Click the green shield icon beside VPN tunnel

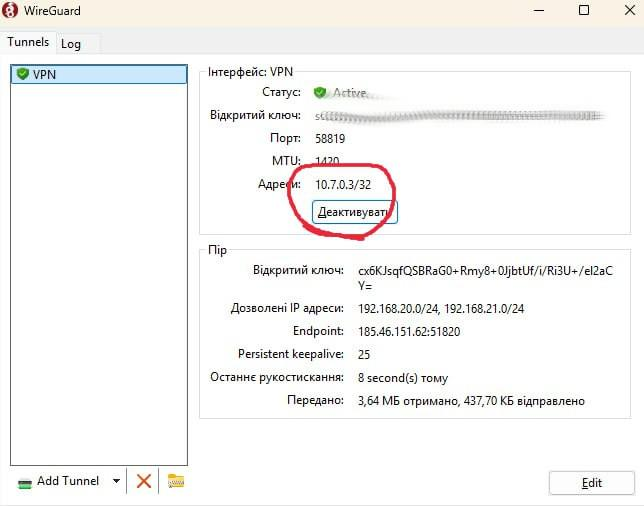[x=22, y=75]
